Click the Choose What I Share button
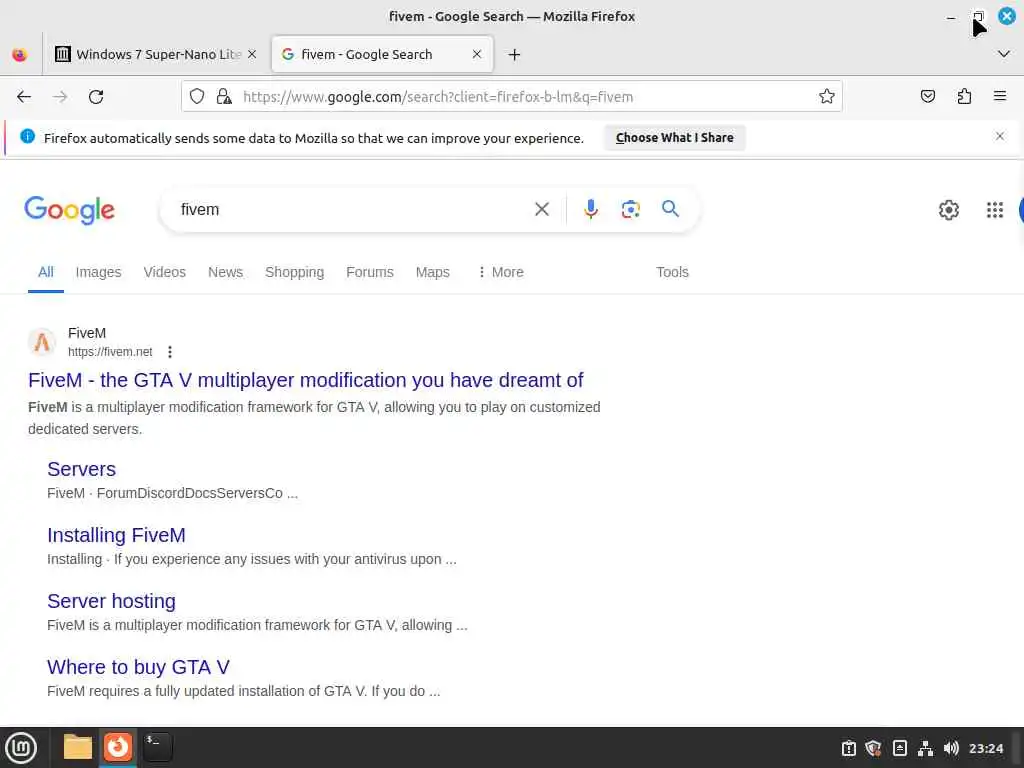This screenshot has width=1024, height=768. coord(674,138)
